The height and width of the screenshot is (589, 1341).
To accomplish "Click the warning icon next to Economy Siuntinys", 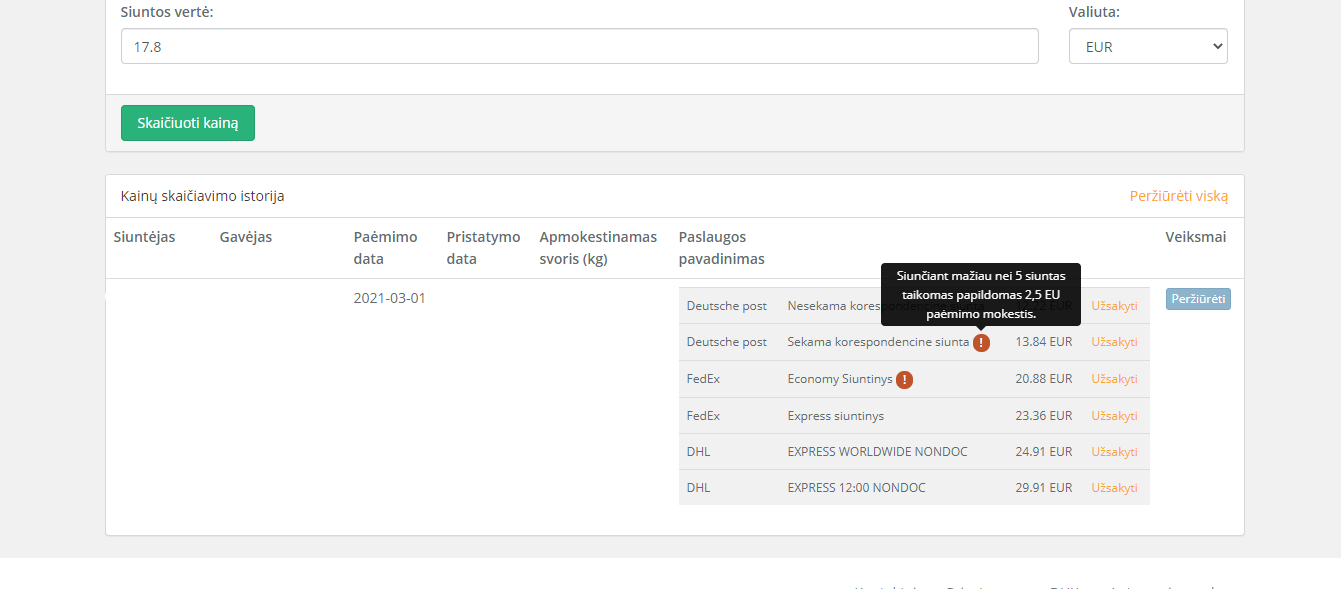I will (904, 379).
